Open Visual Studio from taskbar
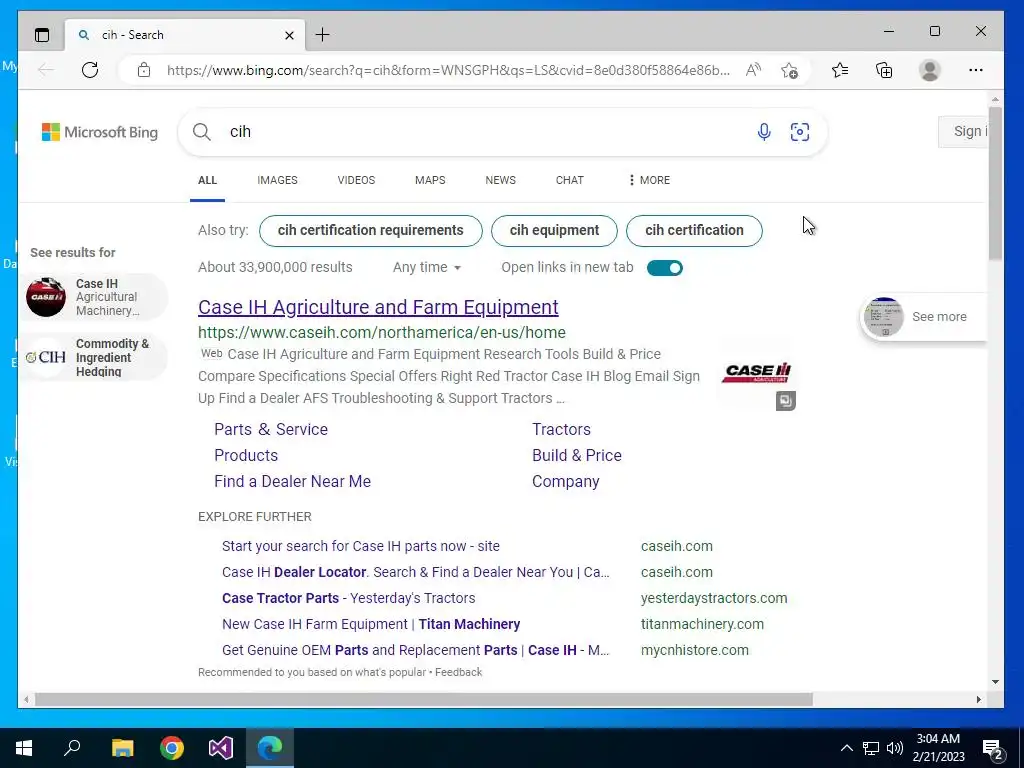The image size is (1024, 768). coord(221,748)
